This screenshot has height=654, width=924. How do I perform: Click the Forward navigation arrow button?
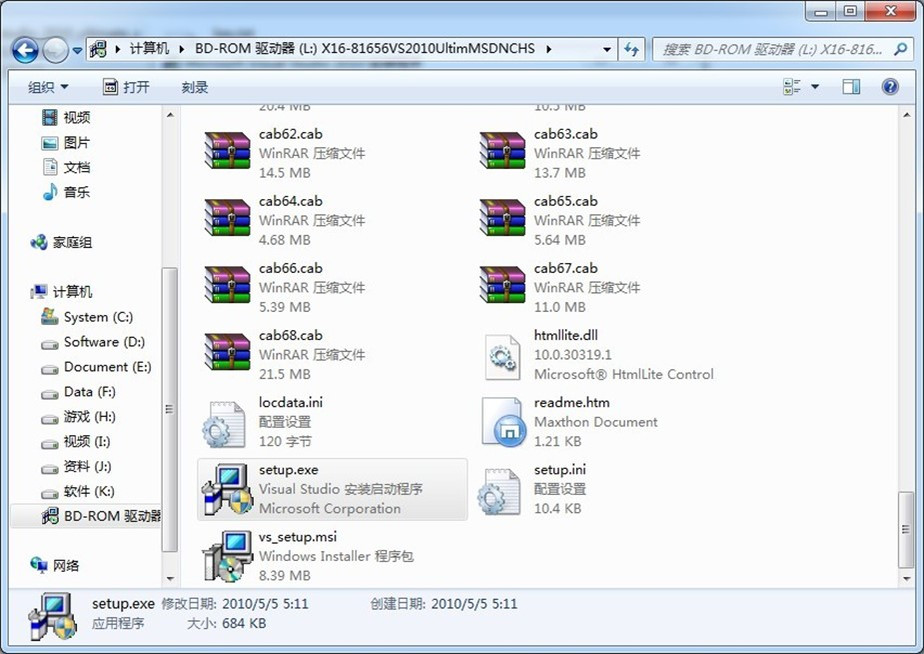[x=56, y=50]
